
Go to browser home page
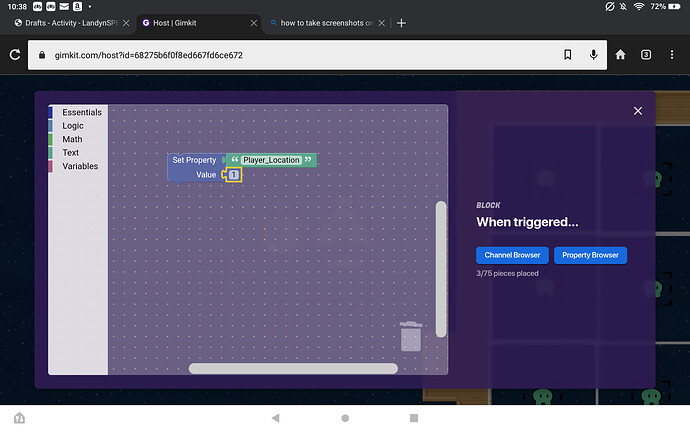point(621,55)
